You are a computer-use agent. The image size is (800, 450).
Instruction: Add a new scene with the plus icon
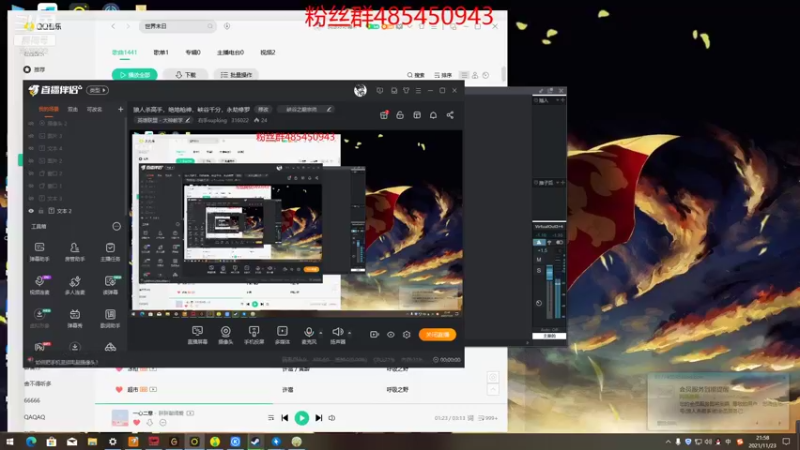point(120,109)
